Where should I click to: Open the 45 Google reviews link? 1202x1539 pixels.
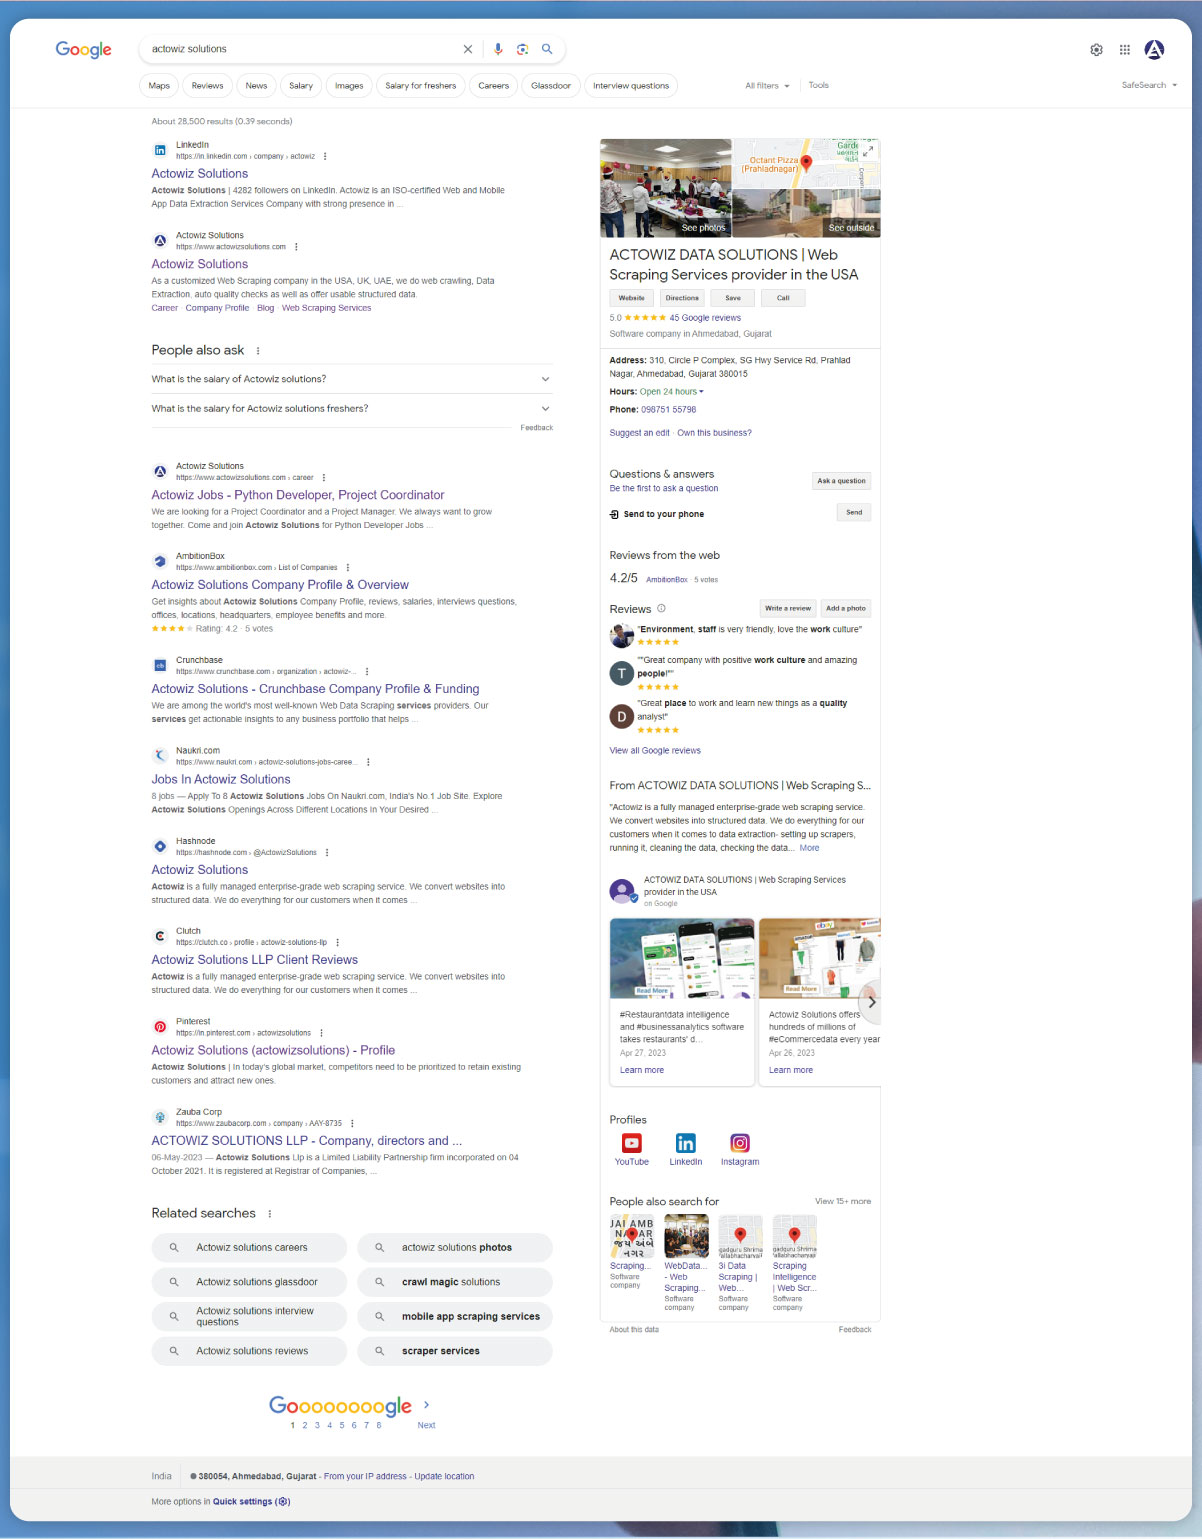click(705, 318)
